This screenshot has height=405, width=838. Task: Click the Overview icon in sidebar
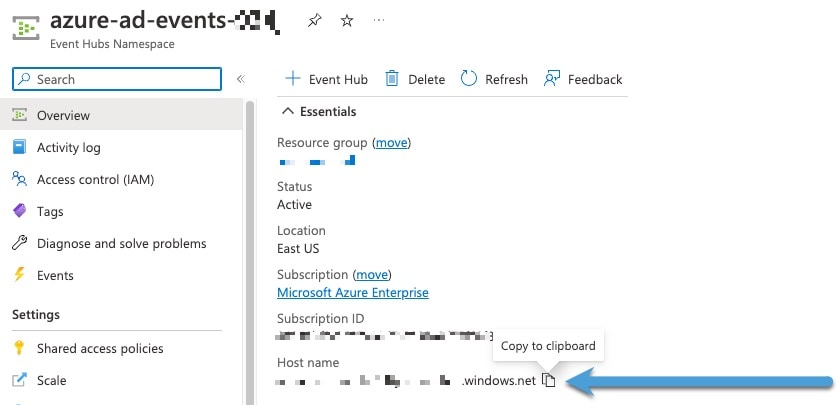(x=19, y=115)
